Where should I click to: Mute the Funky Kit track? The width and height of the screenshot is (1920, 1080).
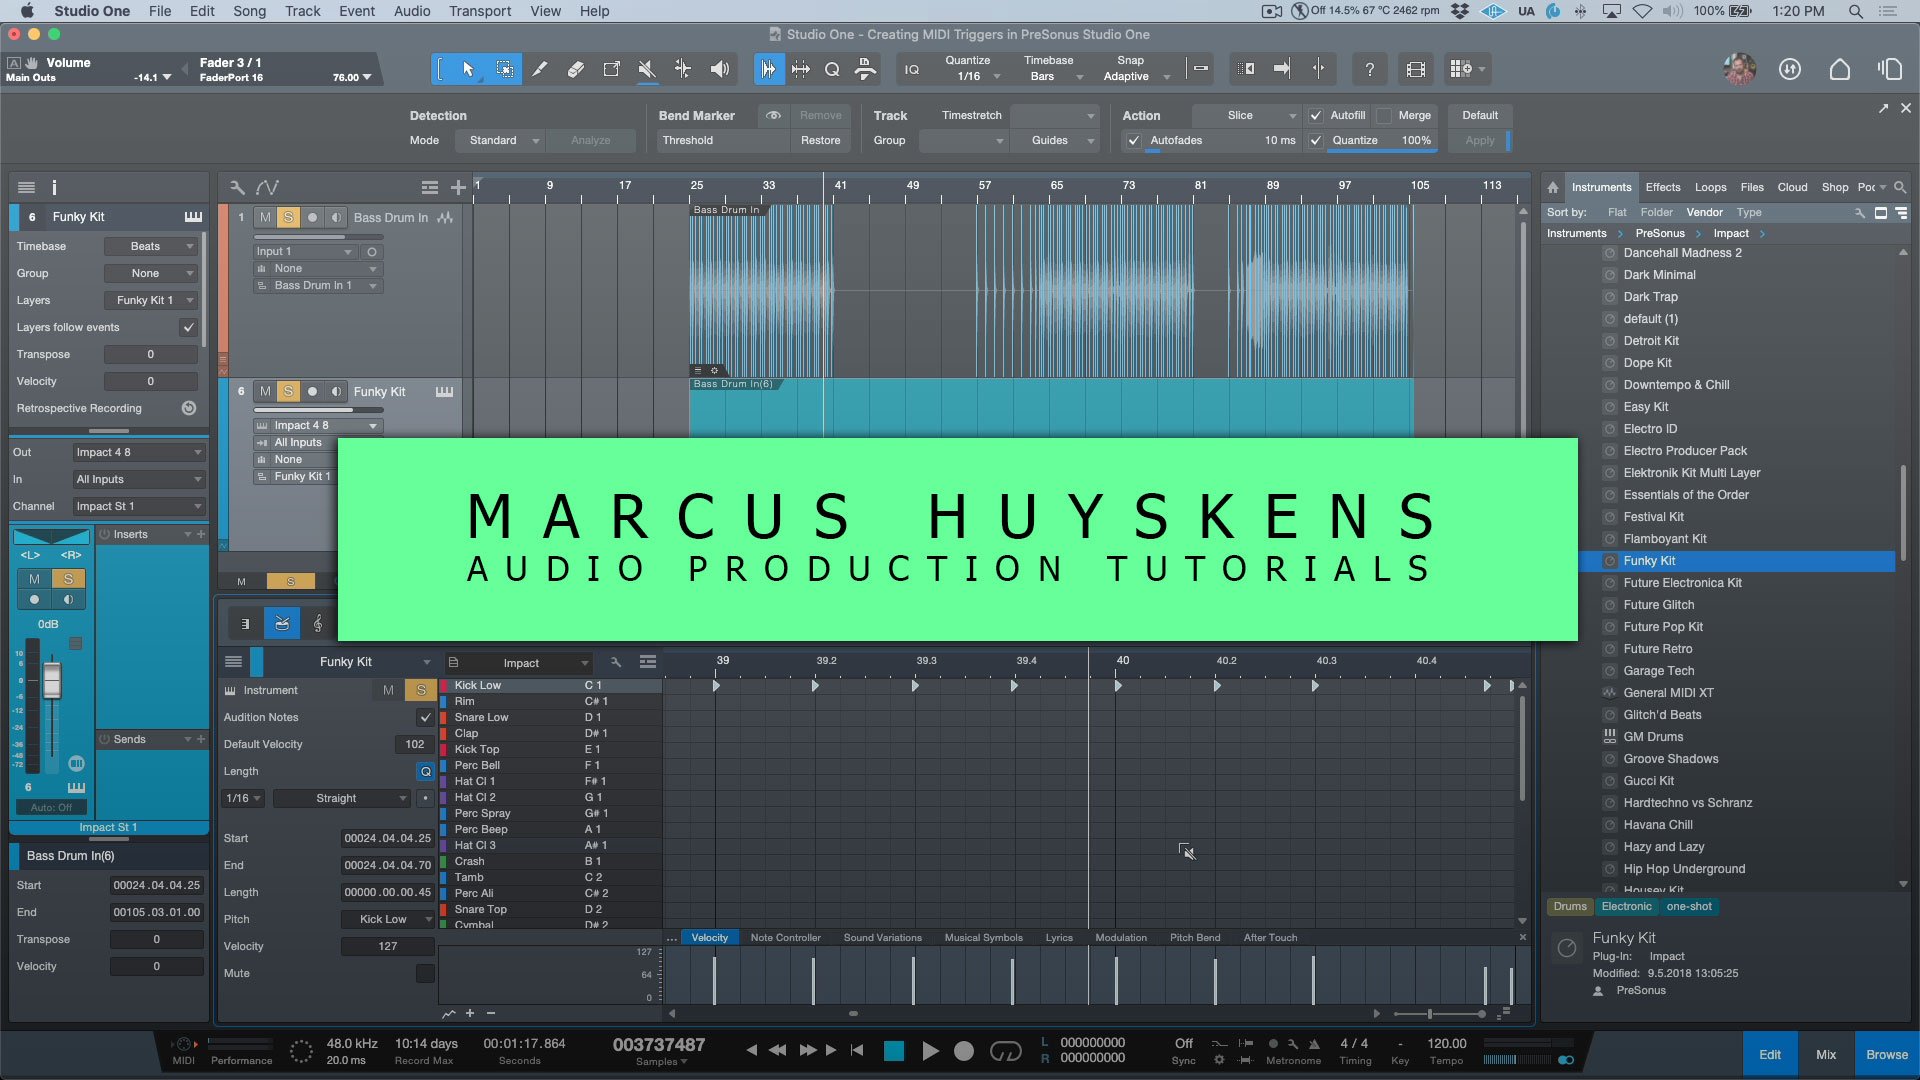(x=265, y=391)
